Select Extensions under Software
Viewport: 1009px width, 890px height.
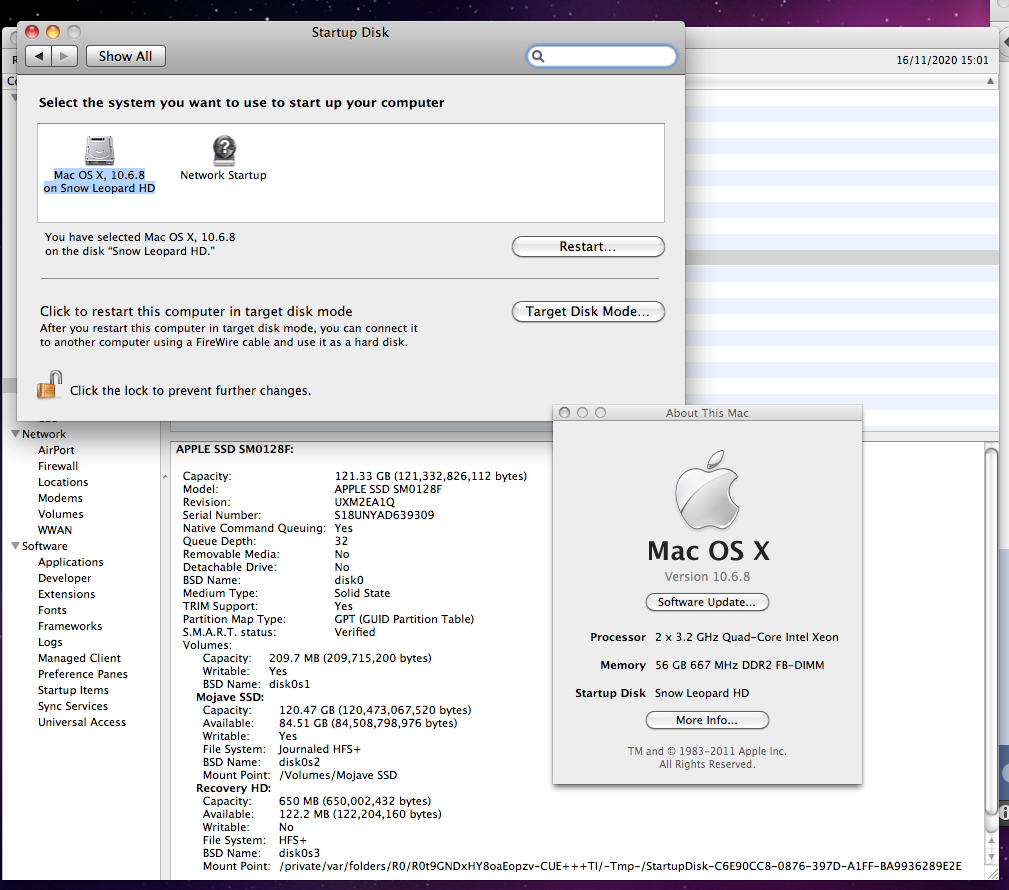coord(66,594)
